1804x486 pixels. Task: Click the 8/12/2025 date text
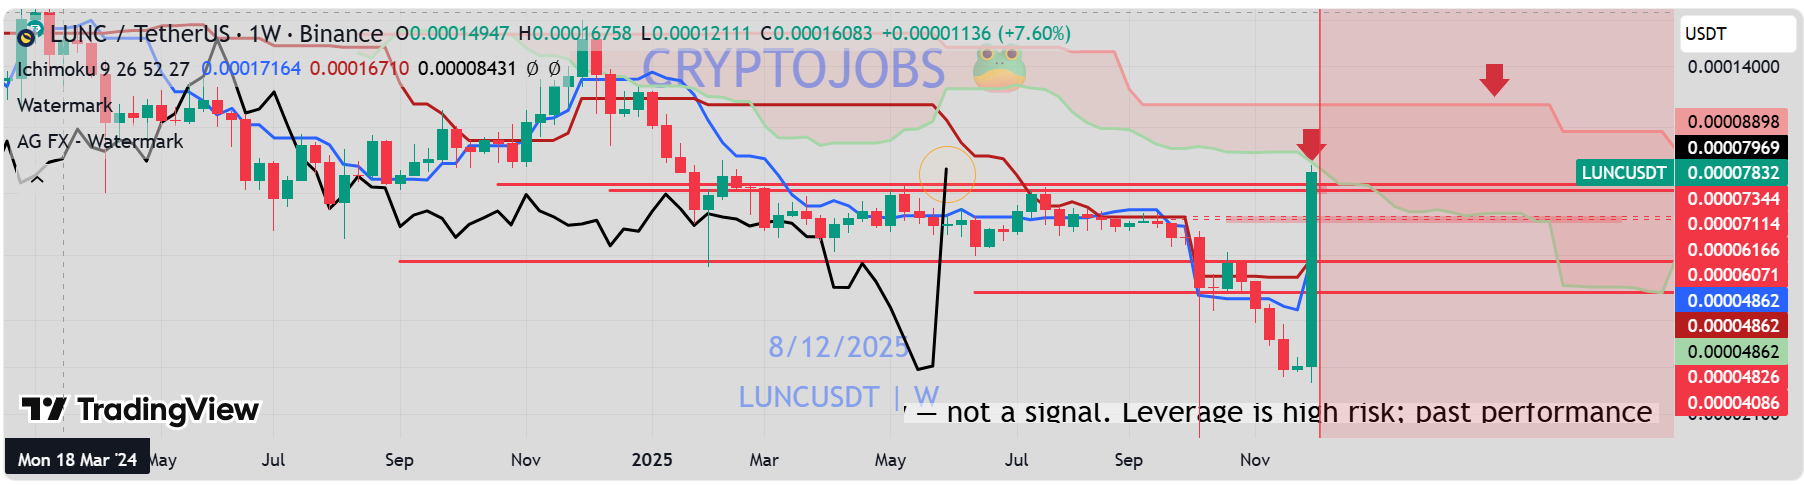tap(838, 347)
